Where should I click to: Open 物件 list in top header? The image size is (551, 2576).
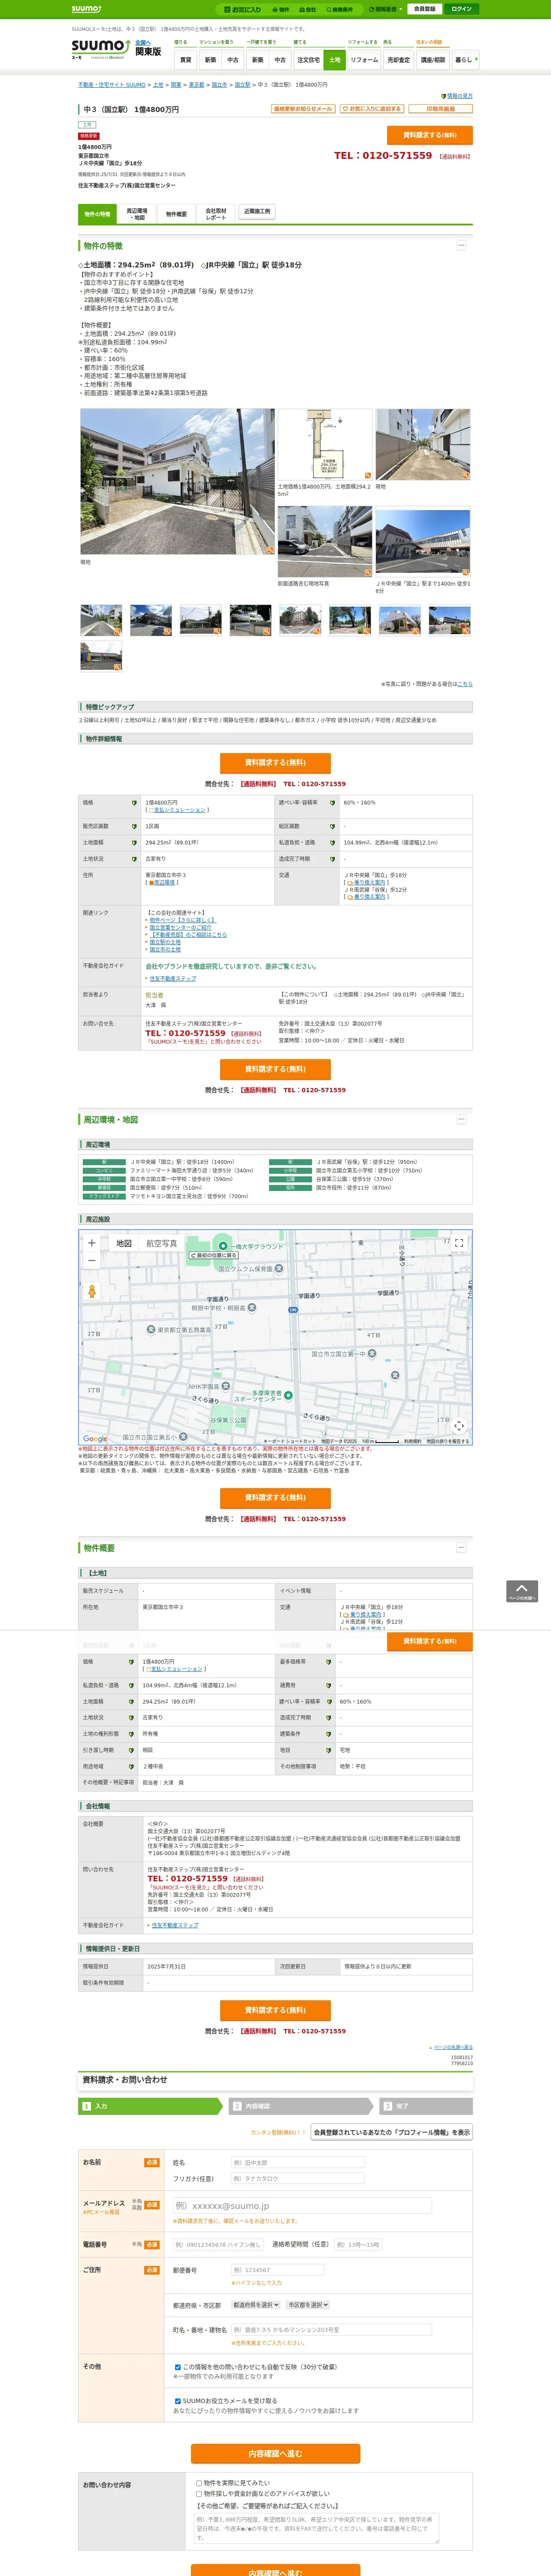(x=281, y=9)
